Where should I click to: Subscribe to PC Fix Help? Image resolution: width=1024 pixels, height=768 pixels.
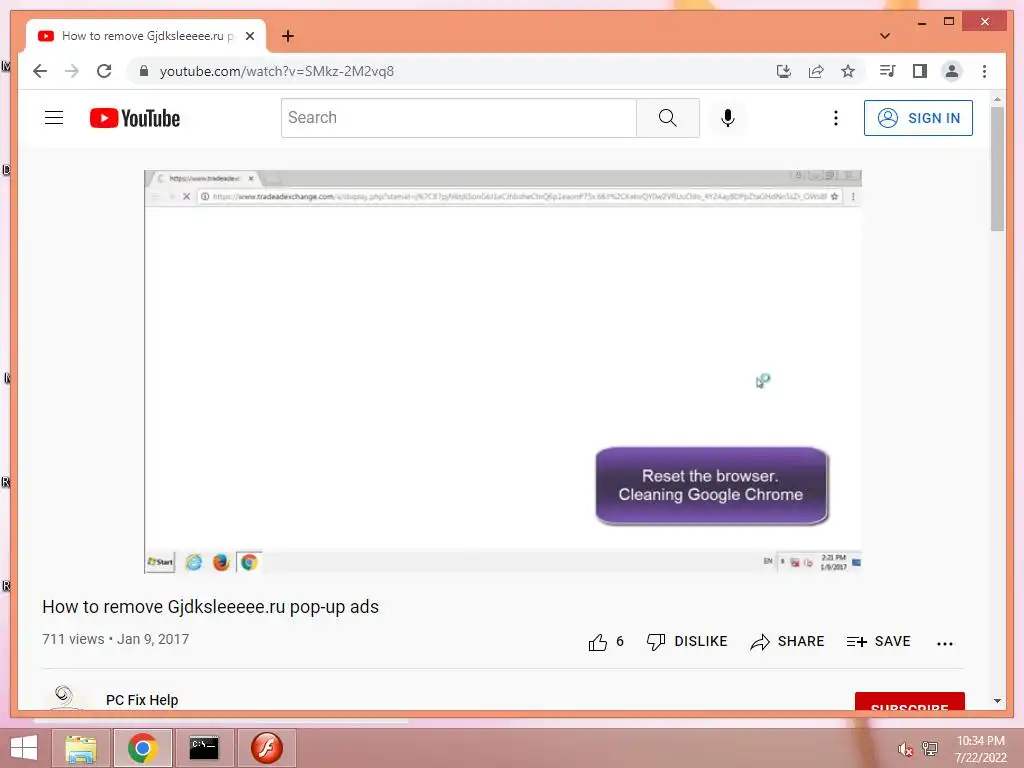coord(909,701)
